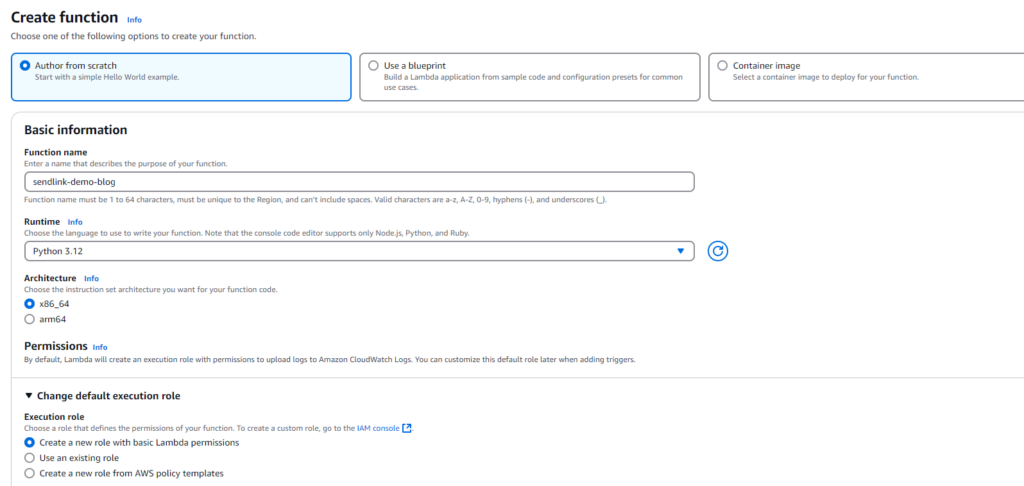Open Info link next to Create function
Viewport: 1024px width, 486px height.
tap(134, 20)
